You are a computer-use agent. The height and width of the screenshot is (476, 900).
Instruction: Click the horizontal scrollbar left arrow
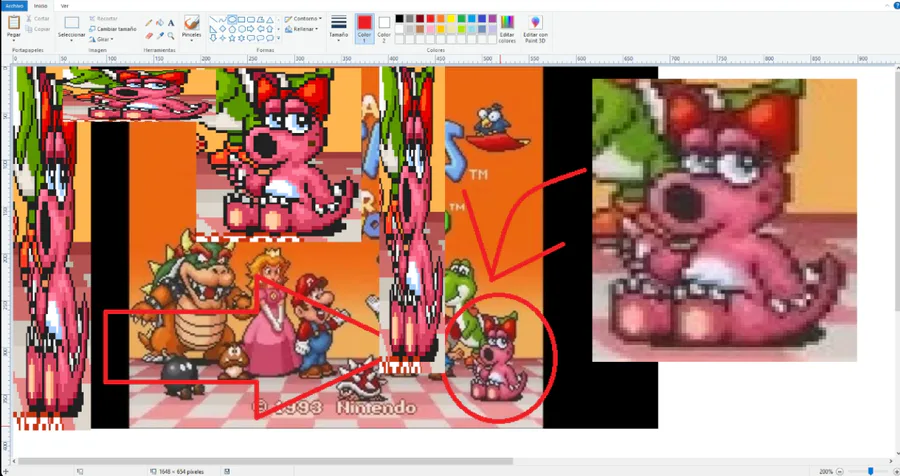tap(14, 461)
